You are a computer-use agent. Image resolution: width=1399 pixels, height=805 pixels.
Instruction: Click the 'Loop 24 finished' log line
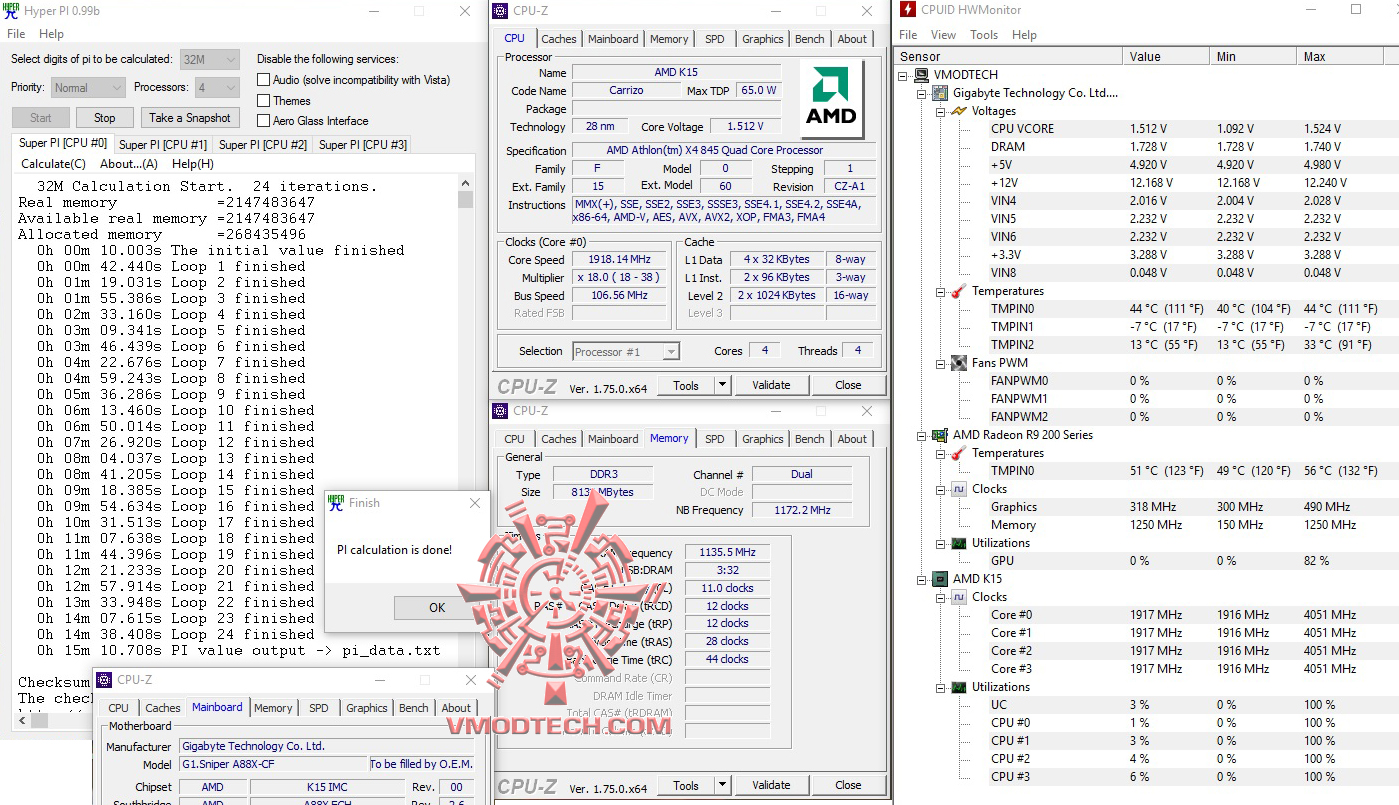click(x=176, y=634)
